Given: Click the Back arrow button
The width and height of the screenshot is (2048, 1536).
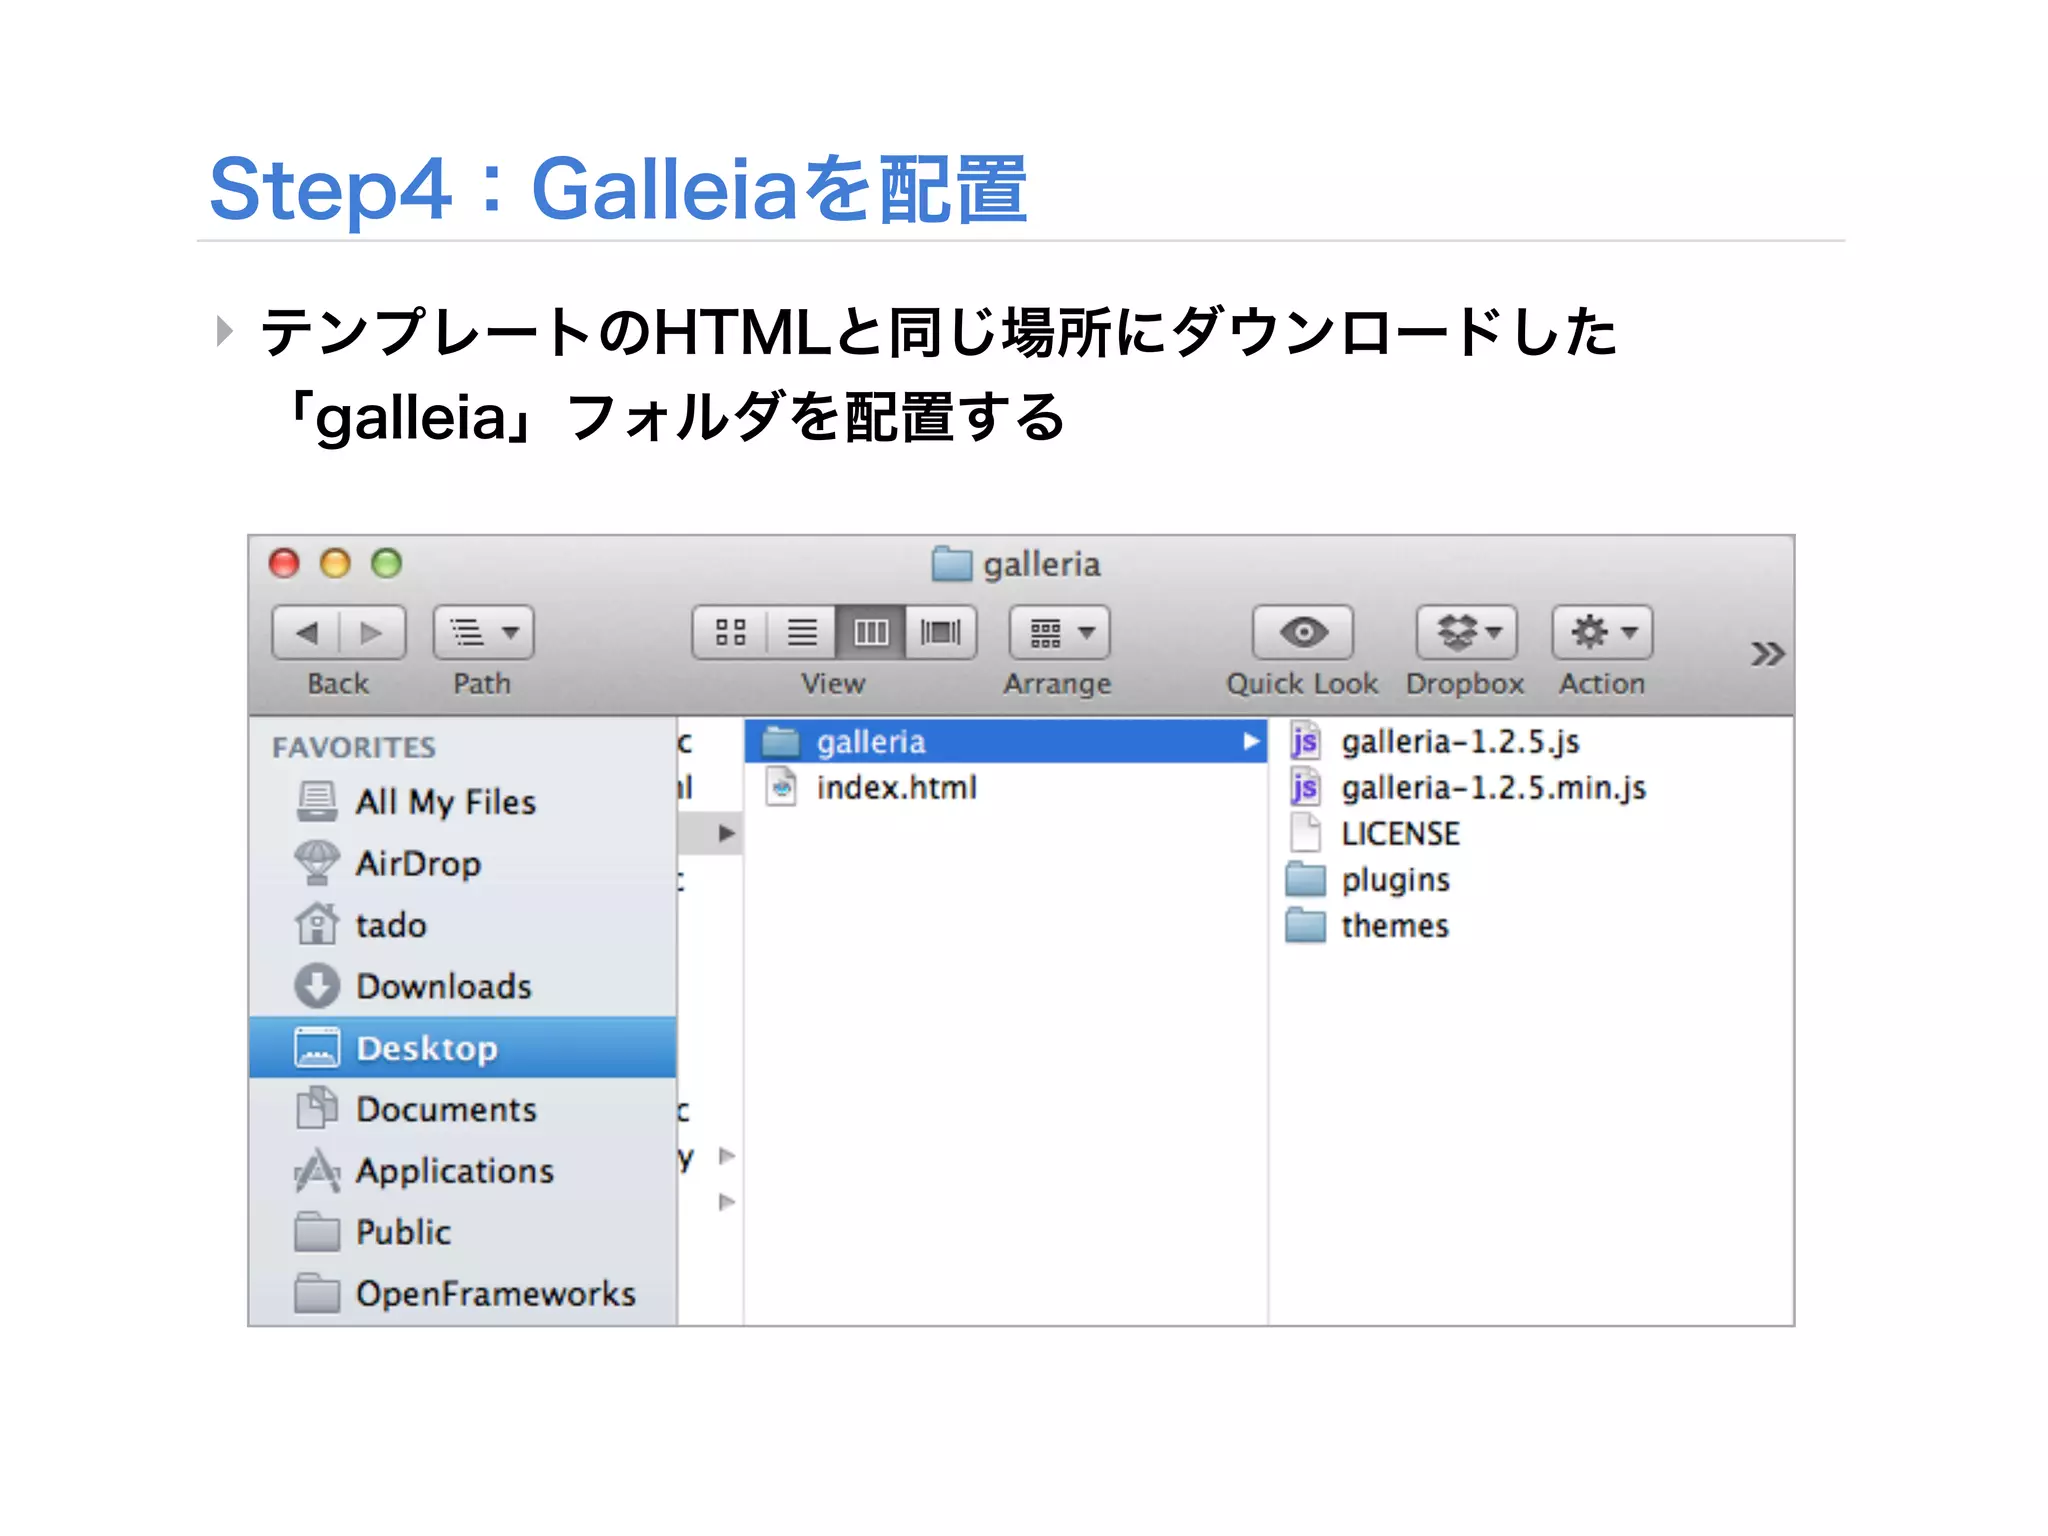Looking at the screenshot, I should tap(307, 632).
